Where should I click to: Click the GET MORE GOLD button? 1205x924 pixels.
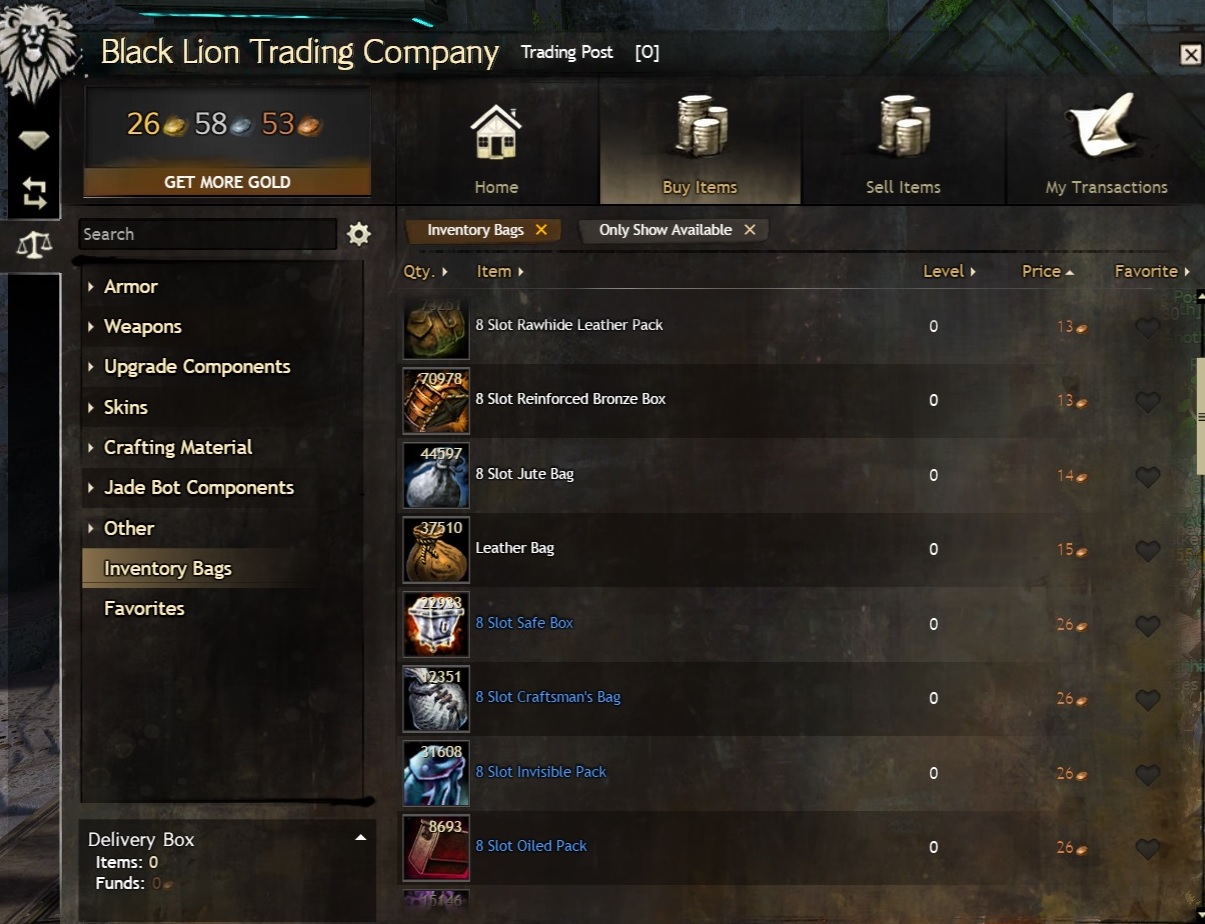point(227,182)
